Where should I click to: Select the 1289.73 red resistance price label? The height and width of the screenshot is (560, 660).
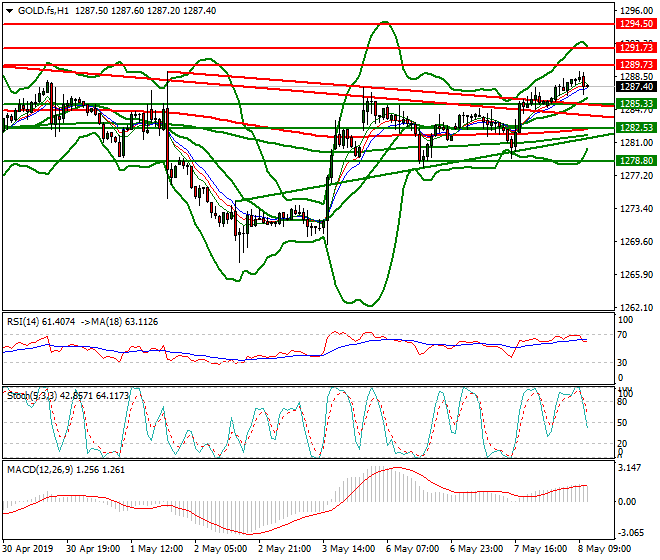pyautogui.click(x=636, y=64)
